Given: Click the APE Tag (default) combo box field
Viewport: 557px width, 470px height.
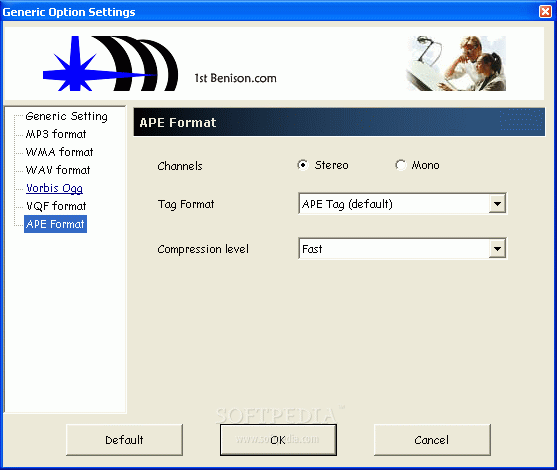Looking at the screenshot, I should click(402, 204).
